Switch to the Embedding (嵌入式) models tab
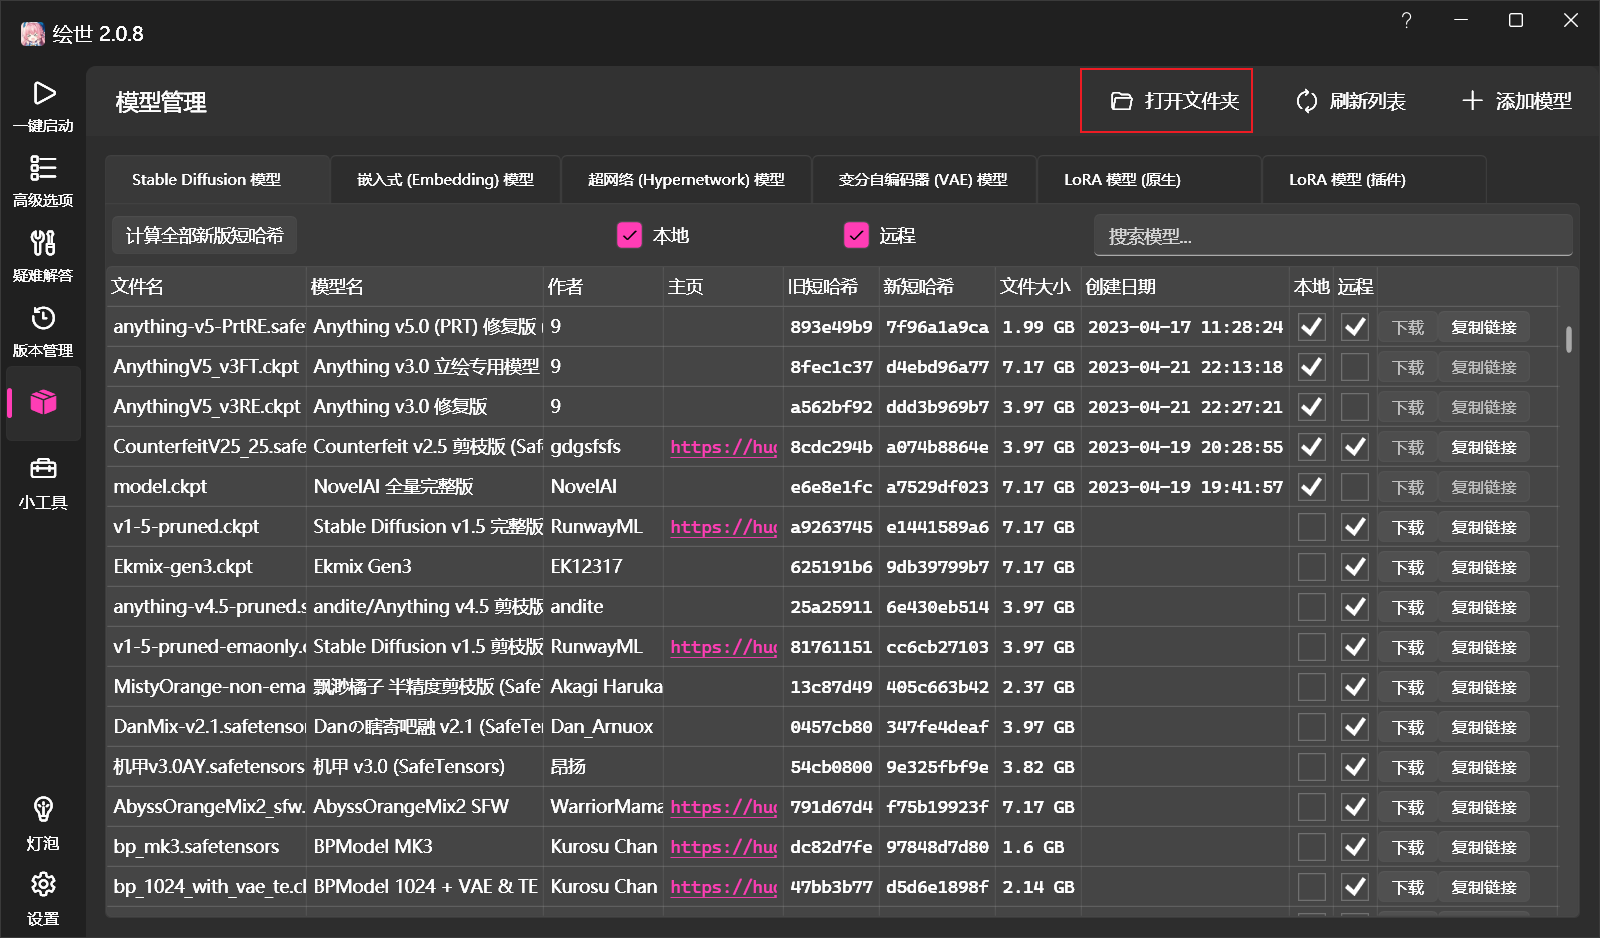This screenshot has height=938, width=1600. (445, 180)
